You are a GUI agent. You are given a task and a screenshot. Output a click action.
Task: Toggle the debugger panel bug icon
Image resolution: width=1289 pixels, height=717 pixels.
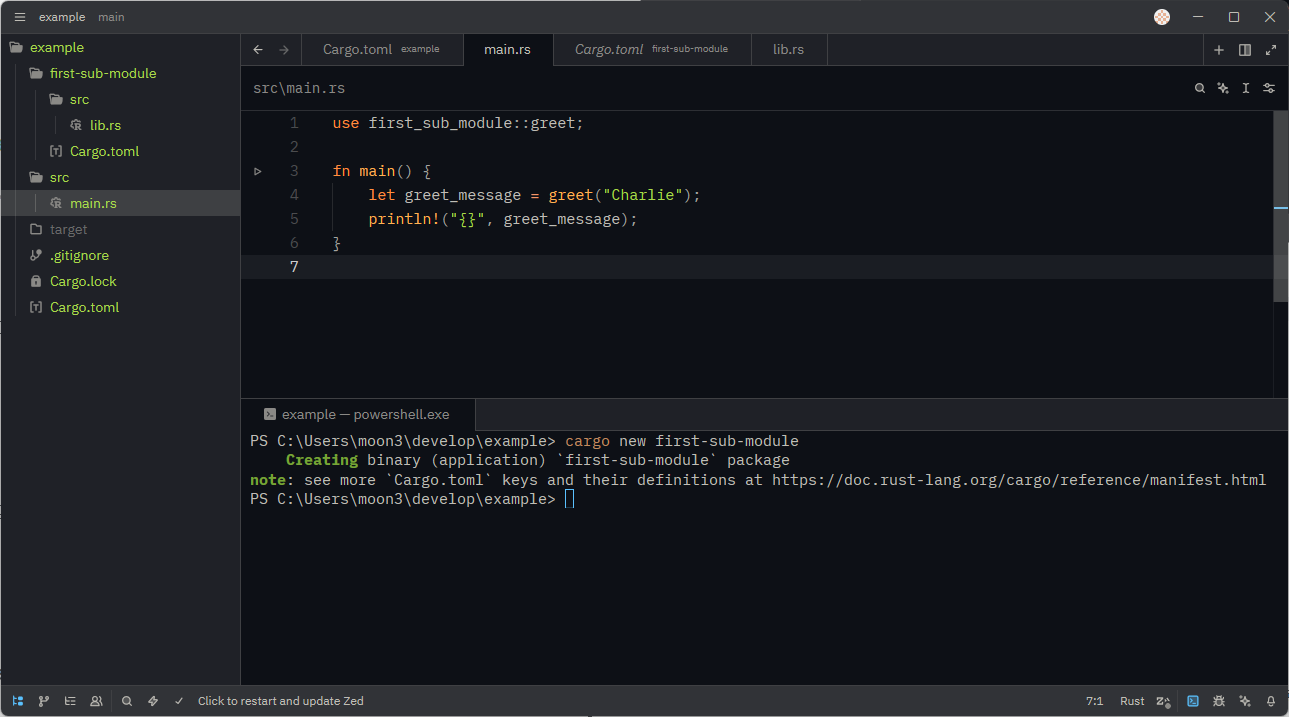point(1219,701)
